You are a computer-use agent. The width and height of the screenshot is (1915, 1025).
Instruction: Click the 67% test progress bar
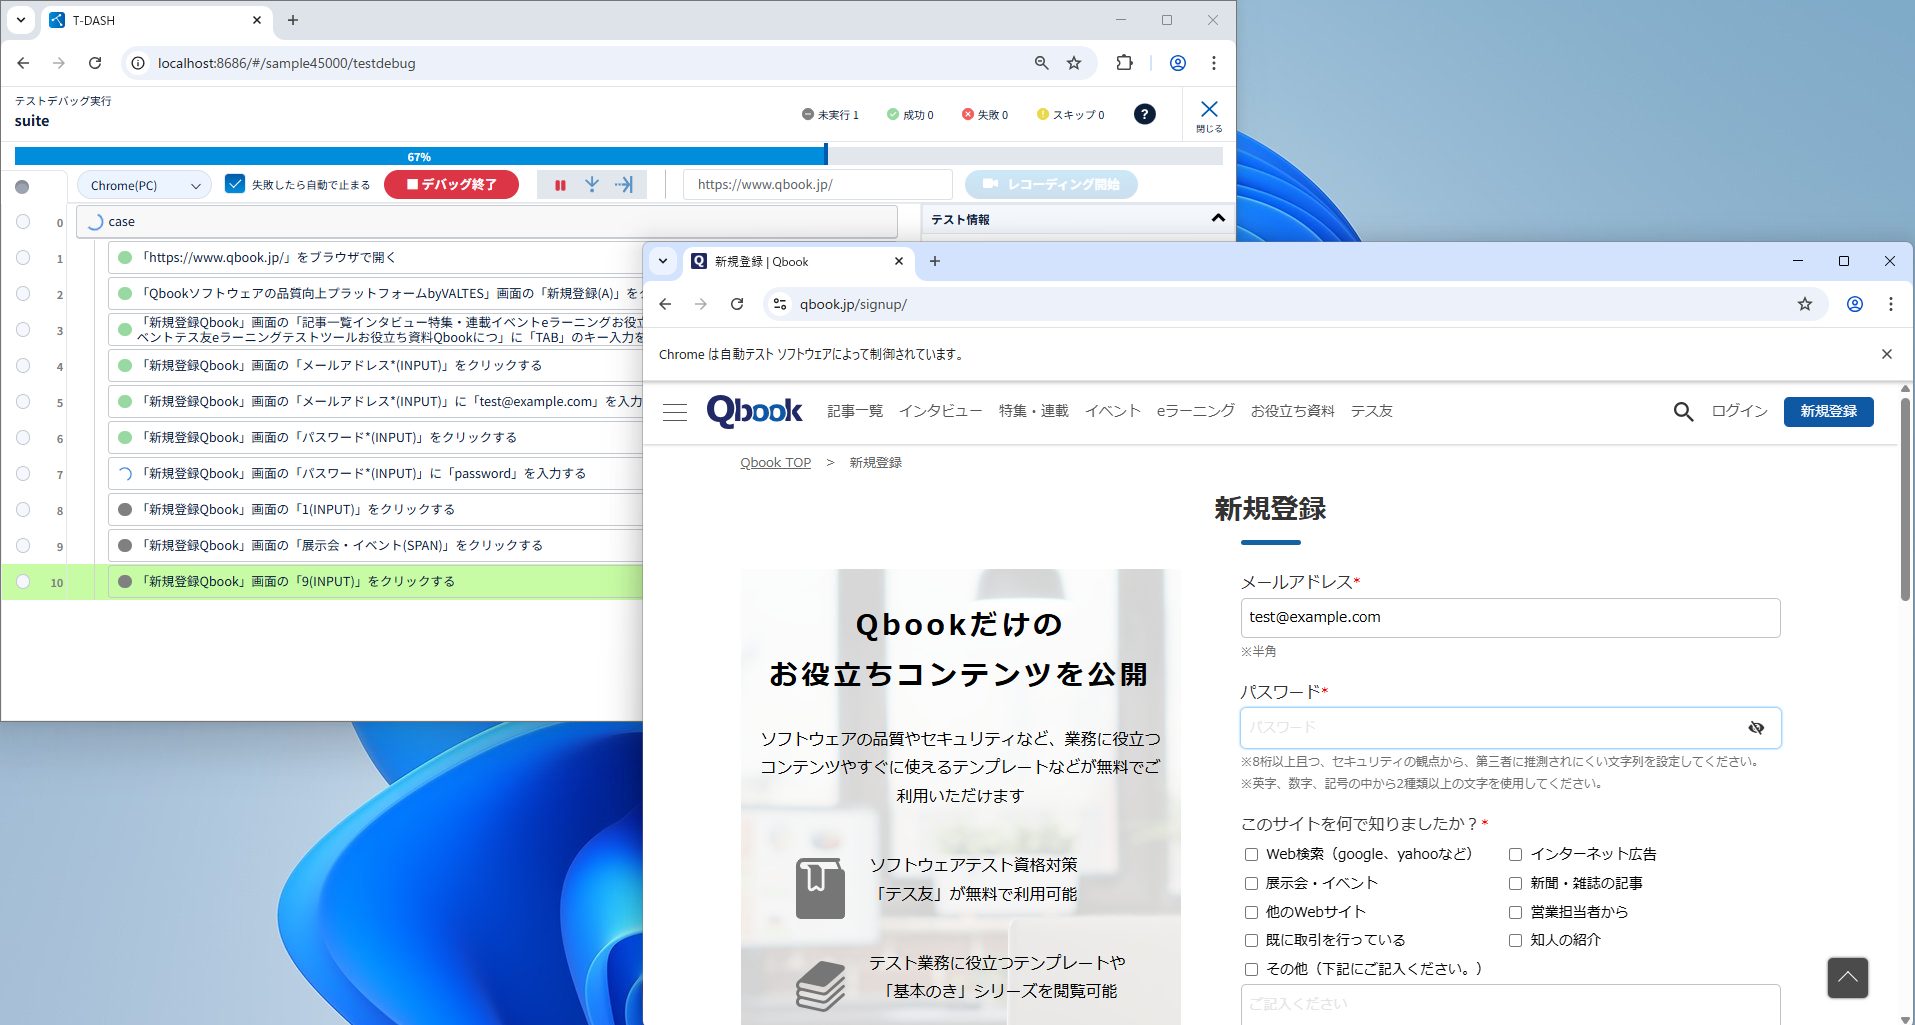pyautogui.click(x=419, y=156)
